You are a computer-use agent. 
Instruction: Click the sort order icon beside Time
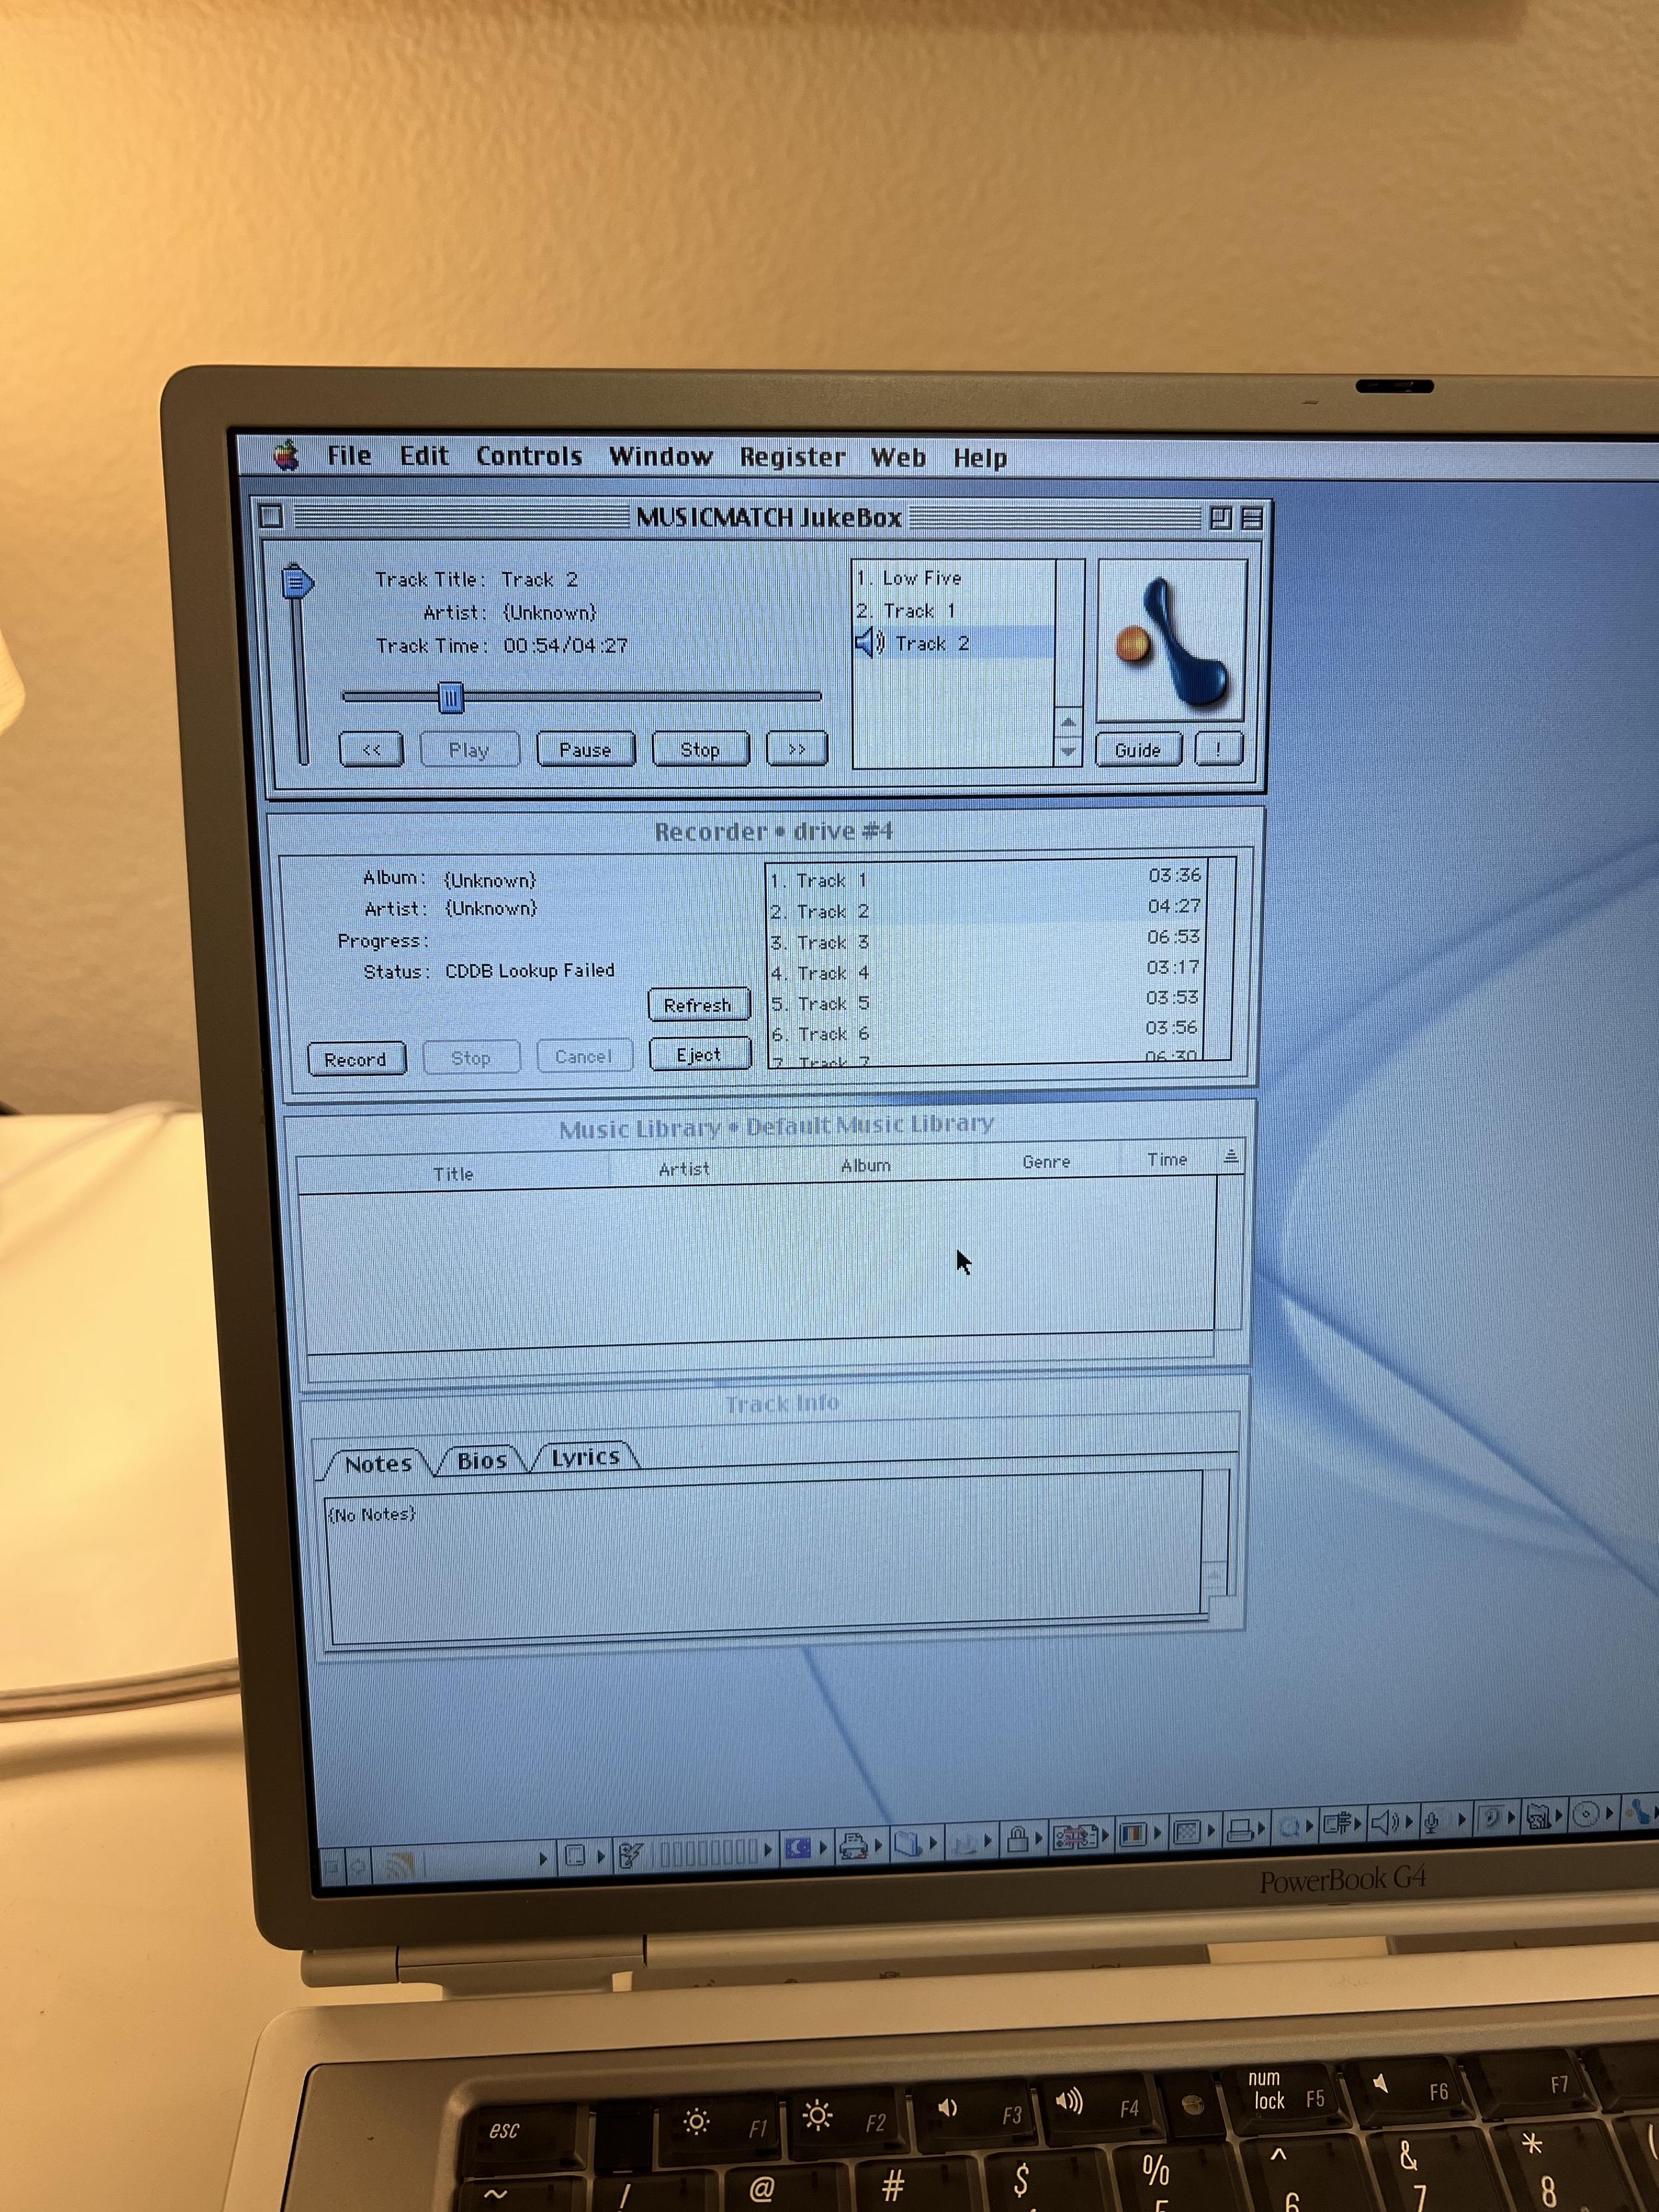(x=1230, y=1157)
